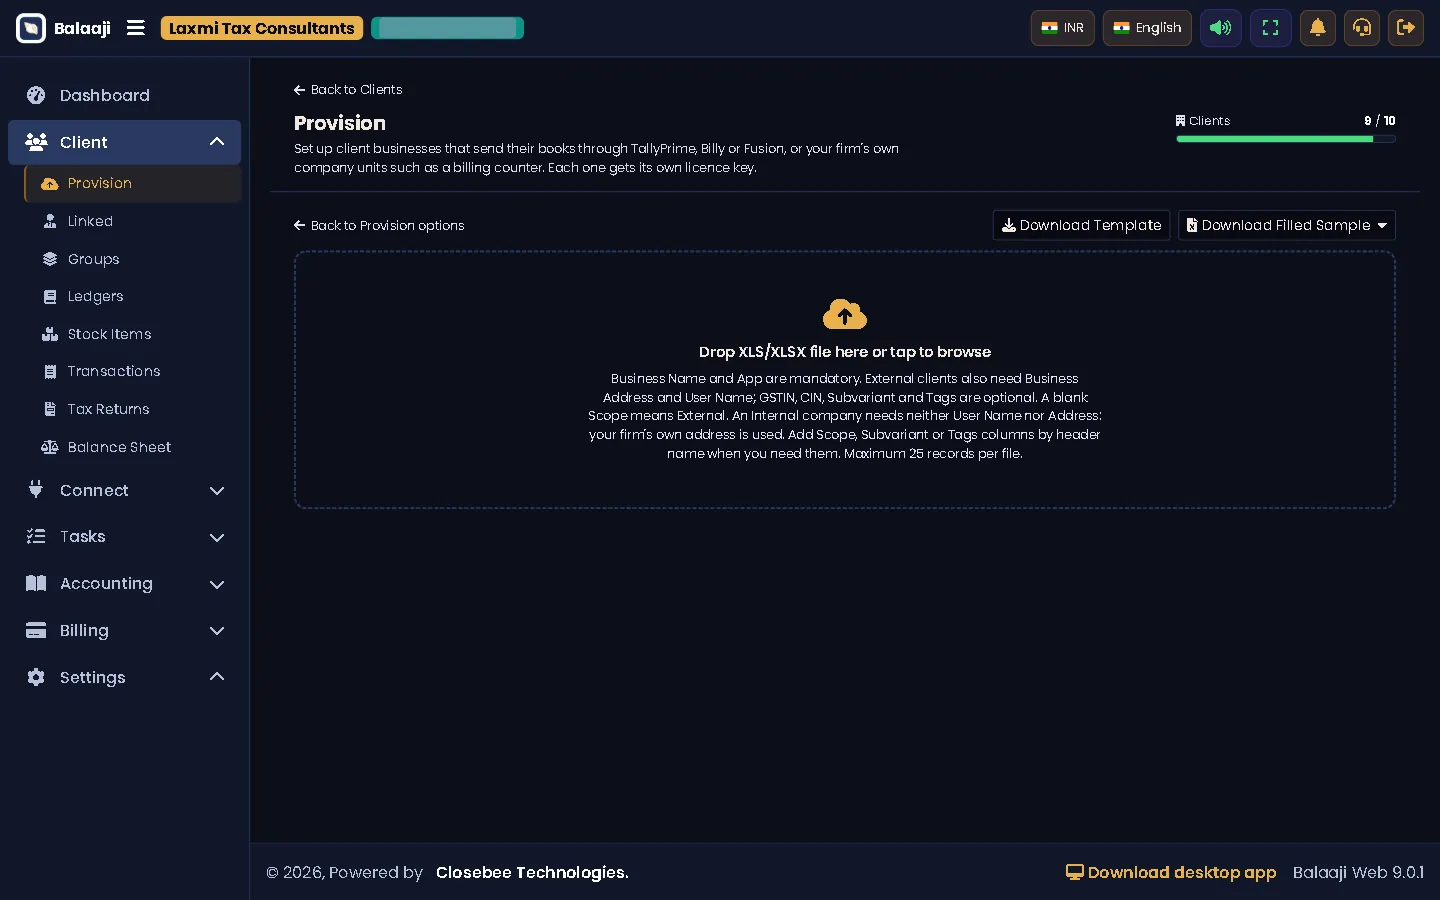The height and width of the screenshot is (900, 1440).
Task: Enter fullscreen mode via expand icon
Action: pyautogui.click(x=1271, y=28)
